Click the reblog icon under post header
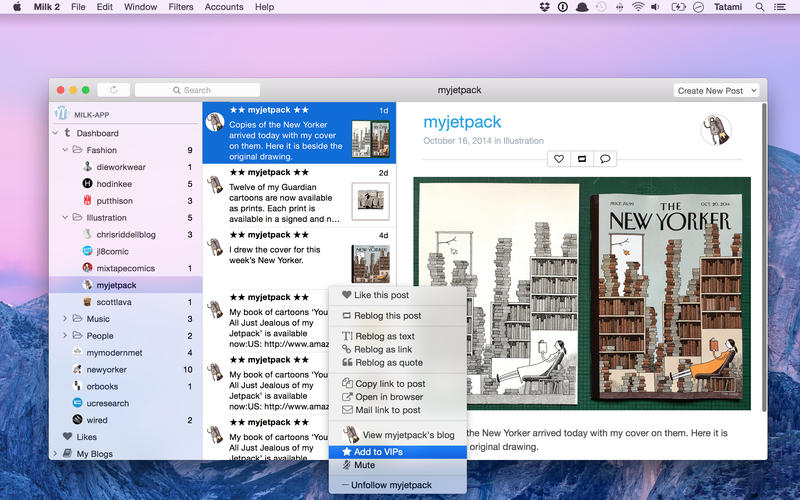 coord(582,159)
